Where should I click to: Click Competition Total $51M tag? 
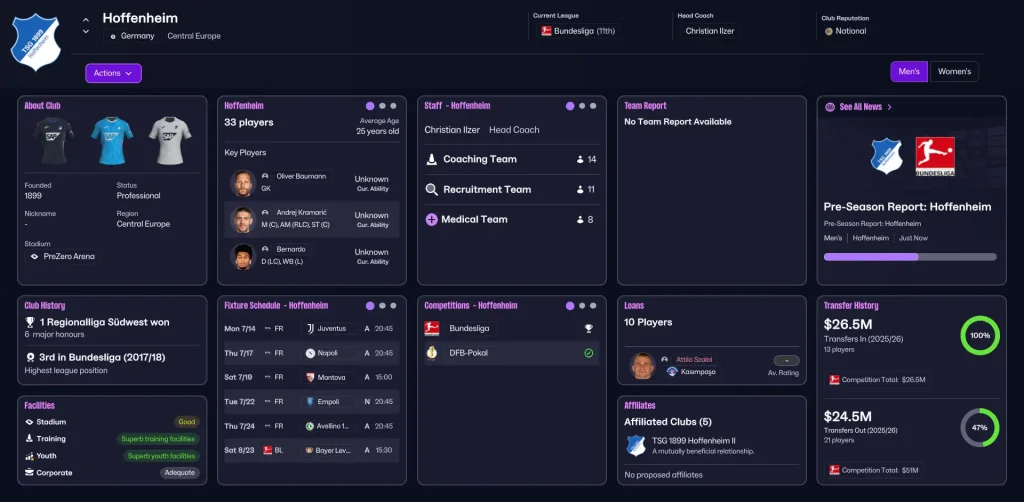874,470
